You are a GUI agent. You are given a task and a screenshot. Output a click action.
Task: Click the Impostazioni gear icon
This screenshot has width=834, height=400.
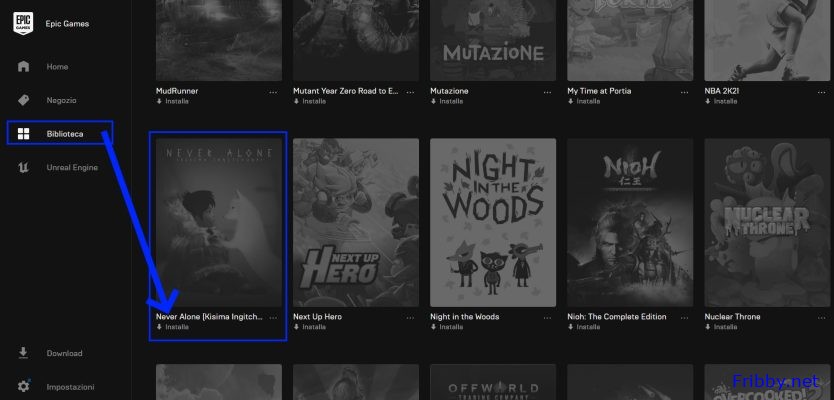pyautogui.click(x=24, y=386)
